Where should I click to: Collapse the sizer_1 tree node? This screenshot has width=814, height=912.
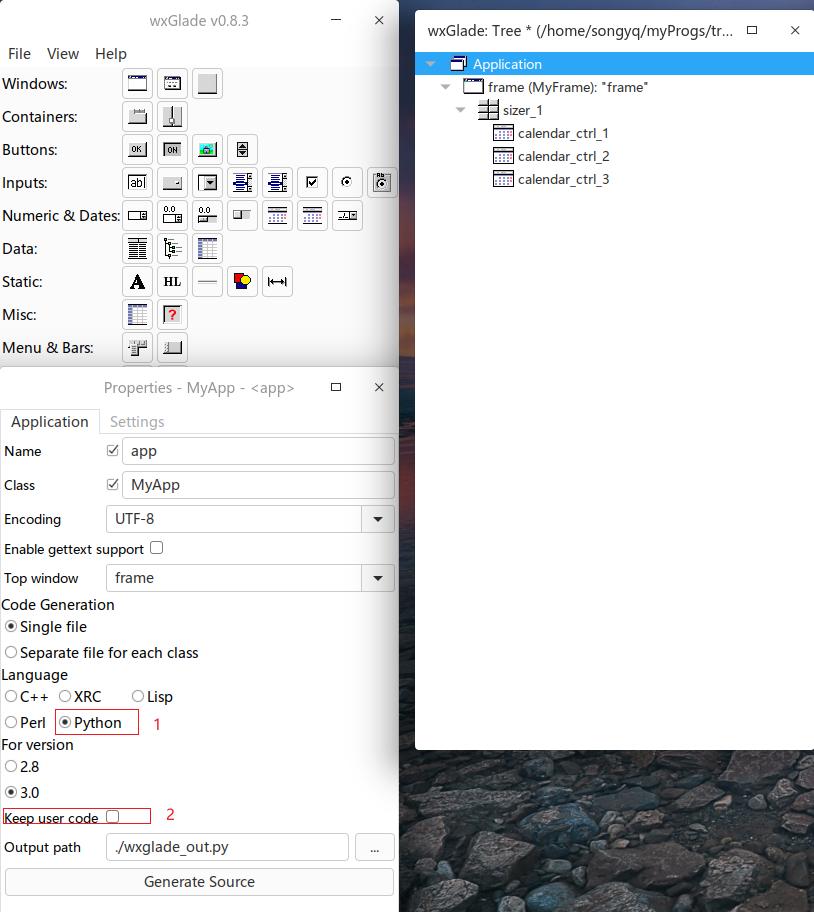tap(461, 110)
